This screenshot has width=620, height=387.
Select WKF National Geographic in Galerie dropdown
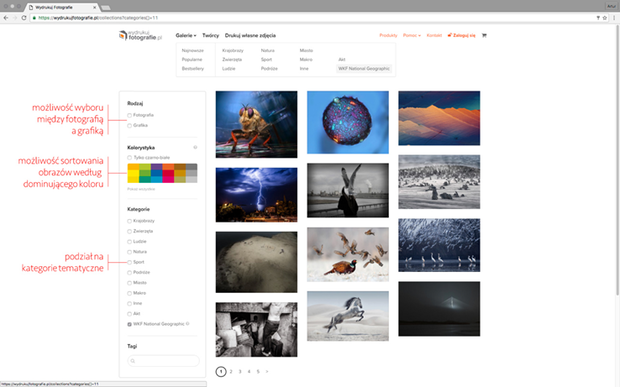[364, 68]
